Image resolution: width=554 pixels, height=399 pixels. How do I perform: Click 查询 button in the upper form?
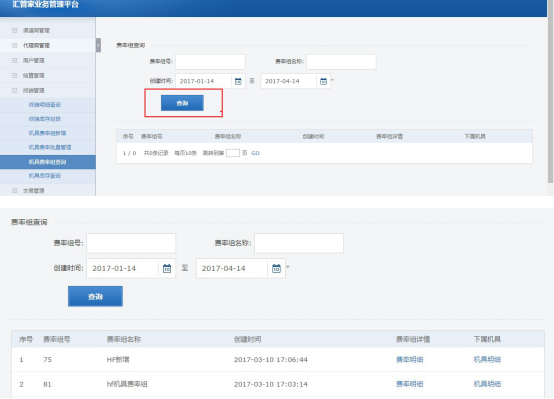coord(182,103)
